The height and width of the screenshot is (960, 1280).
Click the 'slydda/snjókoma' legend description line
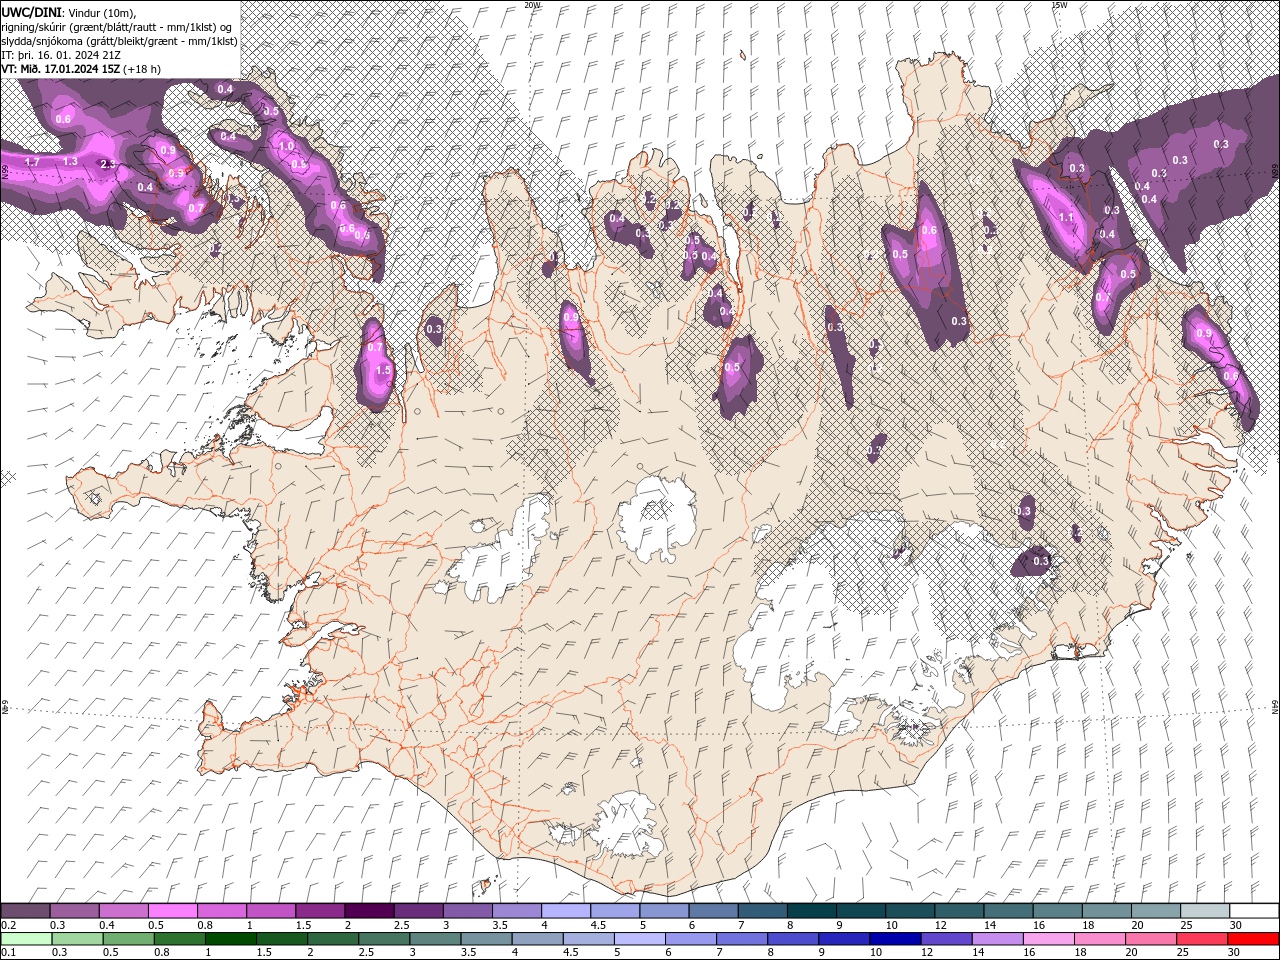click(x=117, y=41)
